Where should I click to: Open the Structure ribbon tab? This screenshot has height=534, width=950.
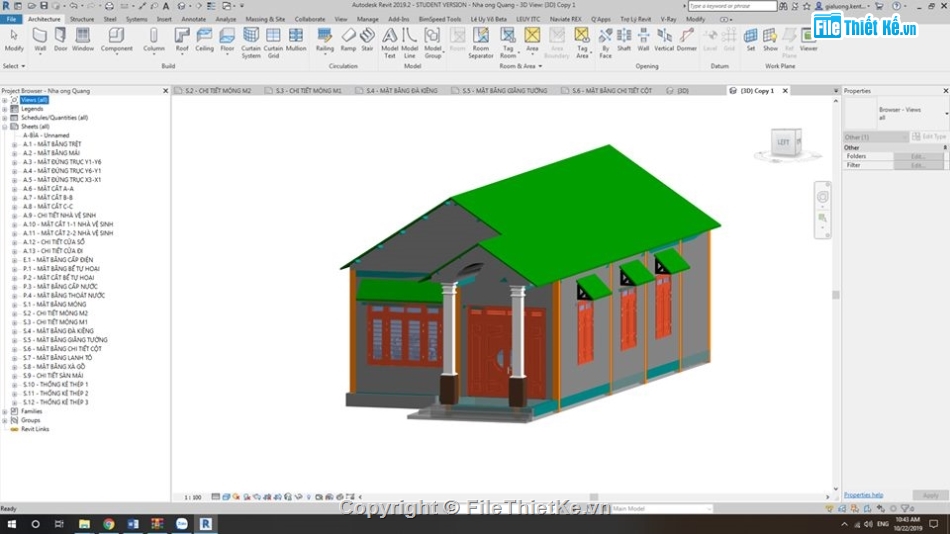point(82,19)
